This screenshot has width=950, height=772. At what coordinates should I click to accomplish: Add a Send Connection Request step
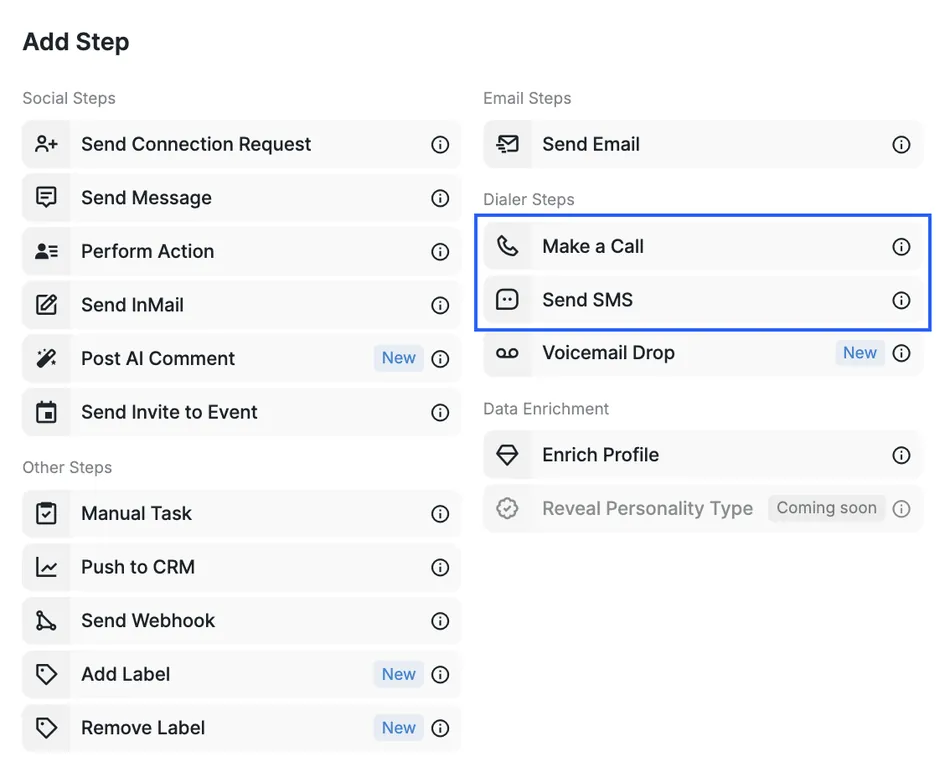[241, 144]
